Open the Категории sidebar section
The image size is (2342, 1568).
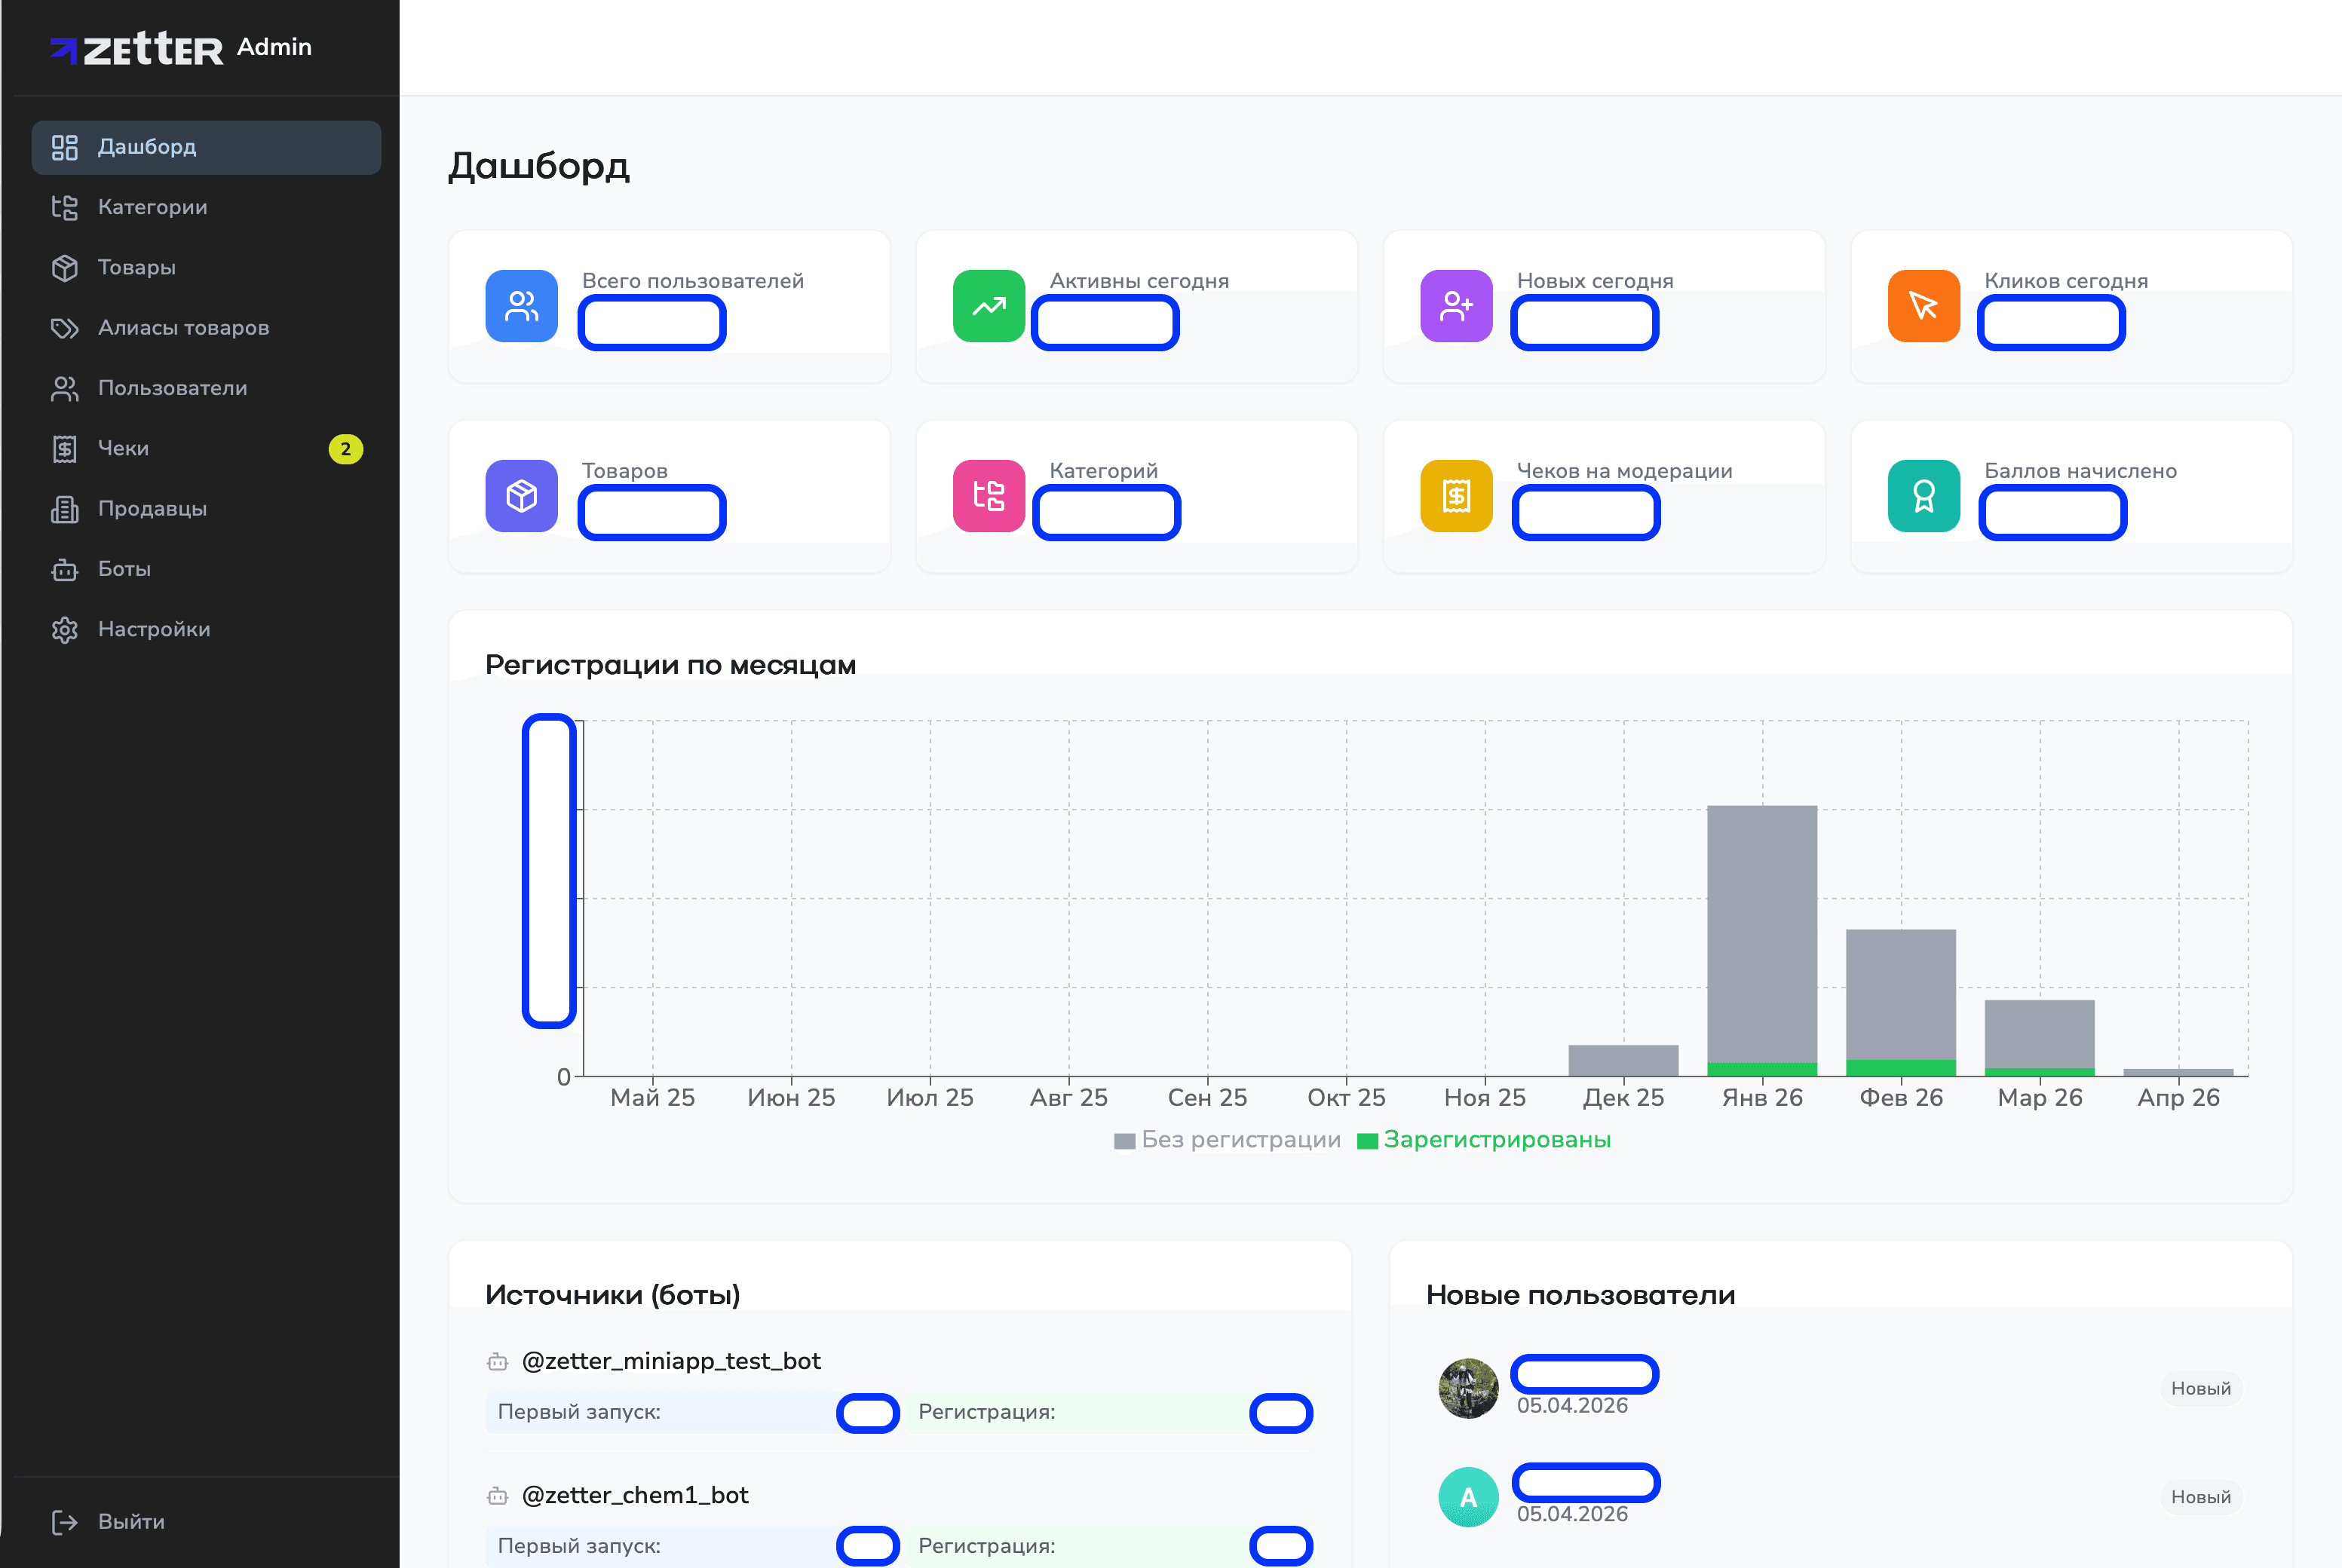[x=152, y=207]
